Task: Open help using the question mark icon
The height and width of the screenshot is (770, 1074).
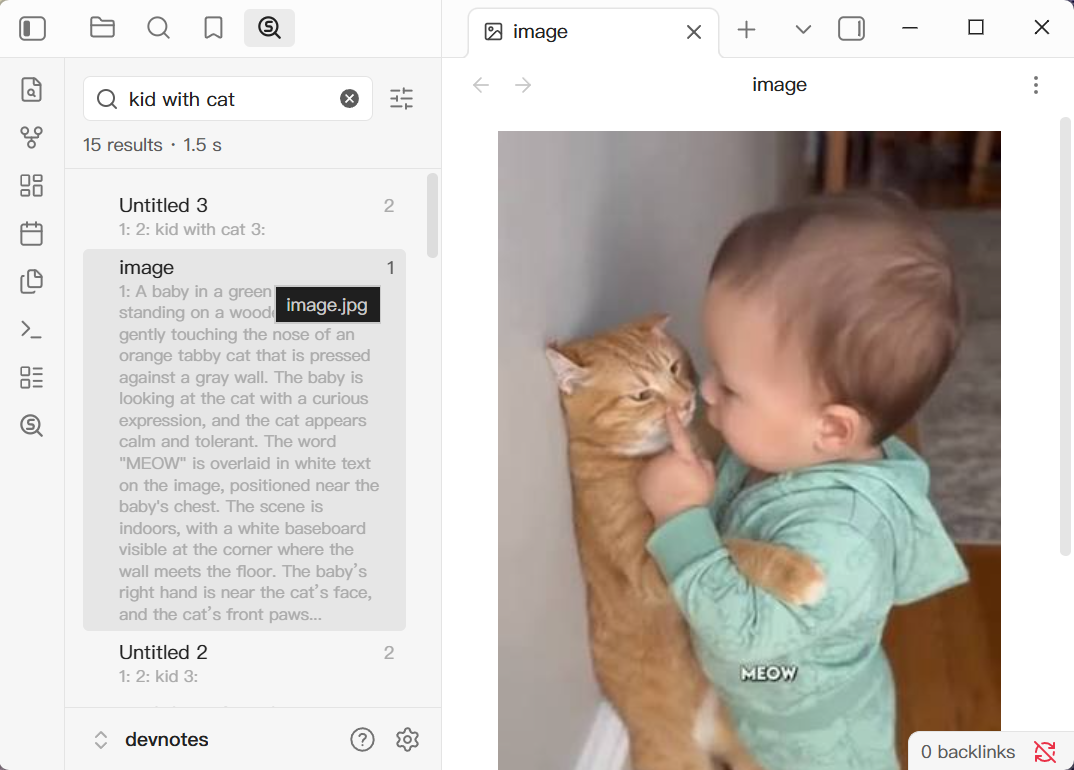Action: [362, 740]
